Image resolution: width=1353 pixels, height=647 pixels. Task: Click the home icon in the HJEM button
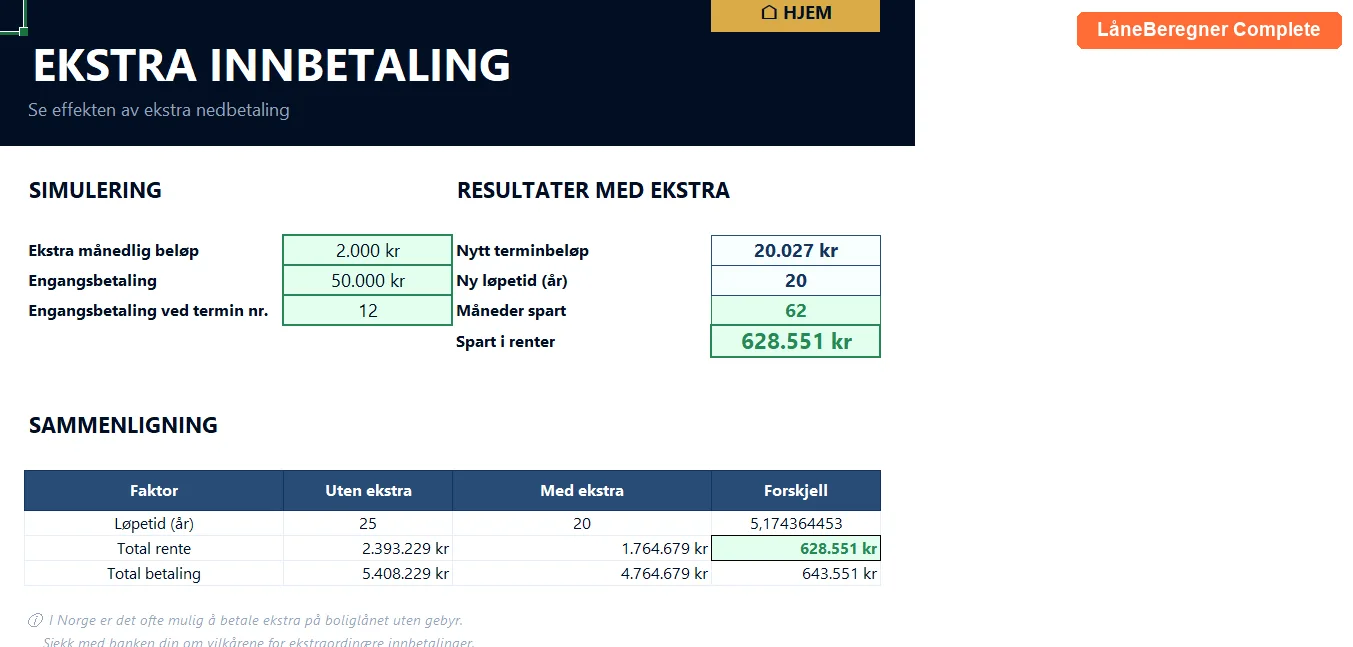pos(769,13)
